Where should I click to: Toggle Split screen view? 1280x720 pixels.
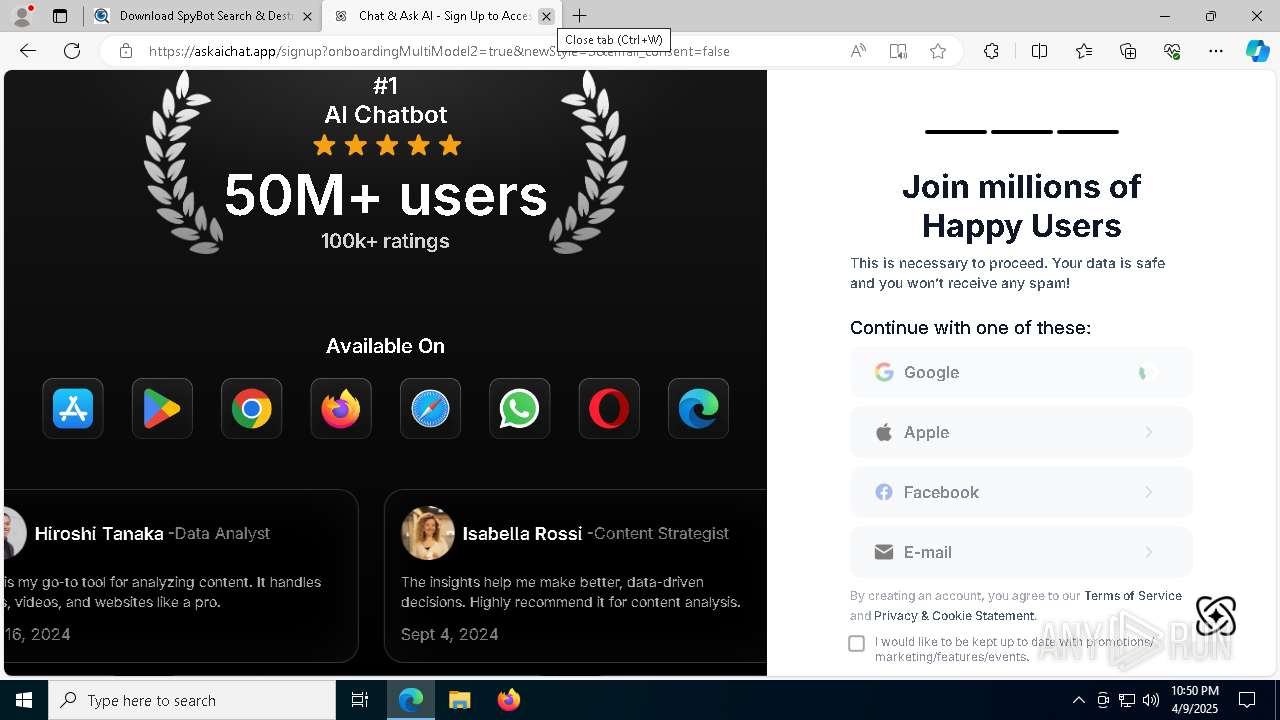coord(1039,51)
